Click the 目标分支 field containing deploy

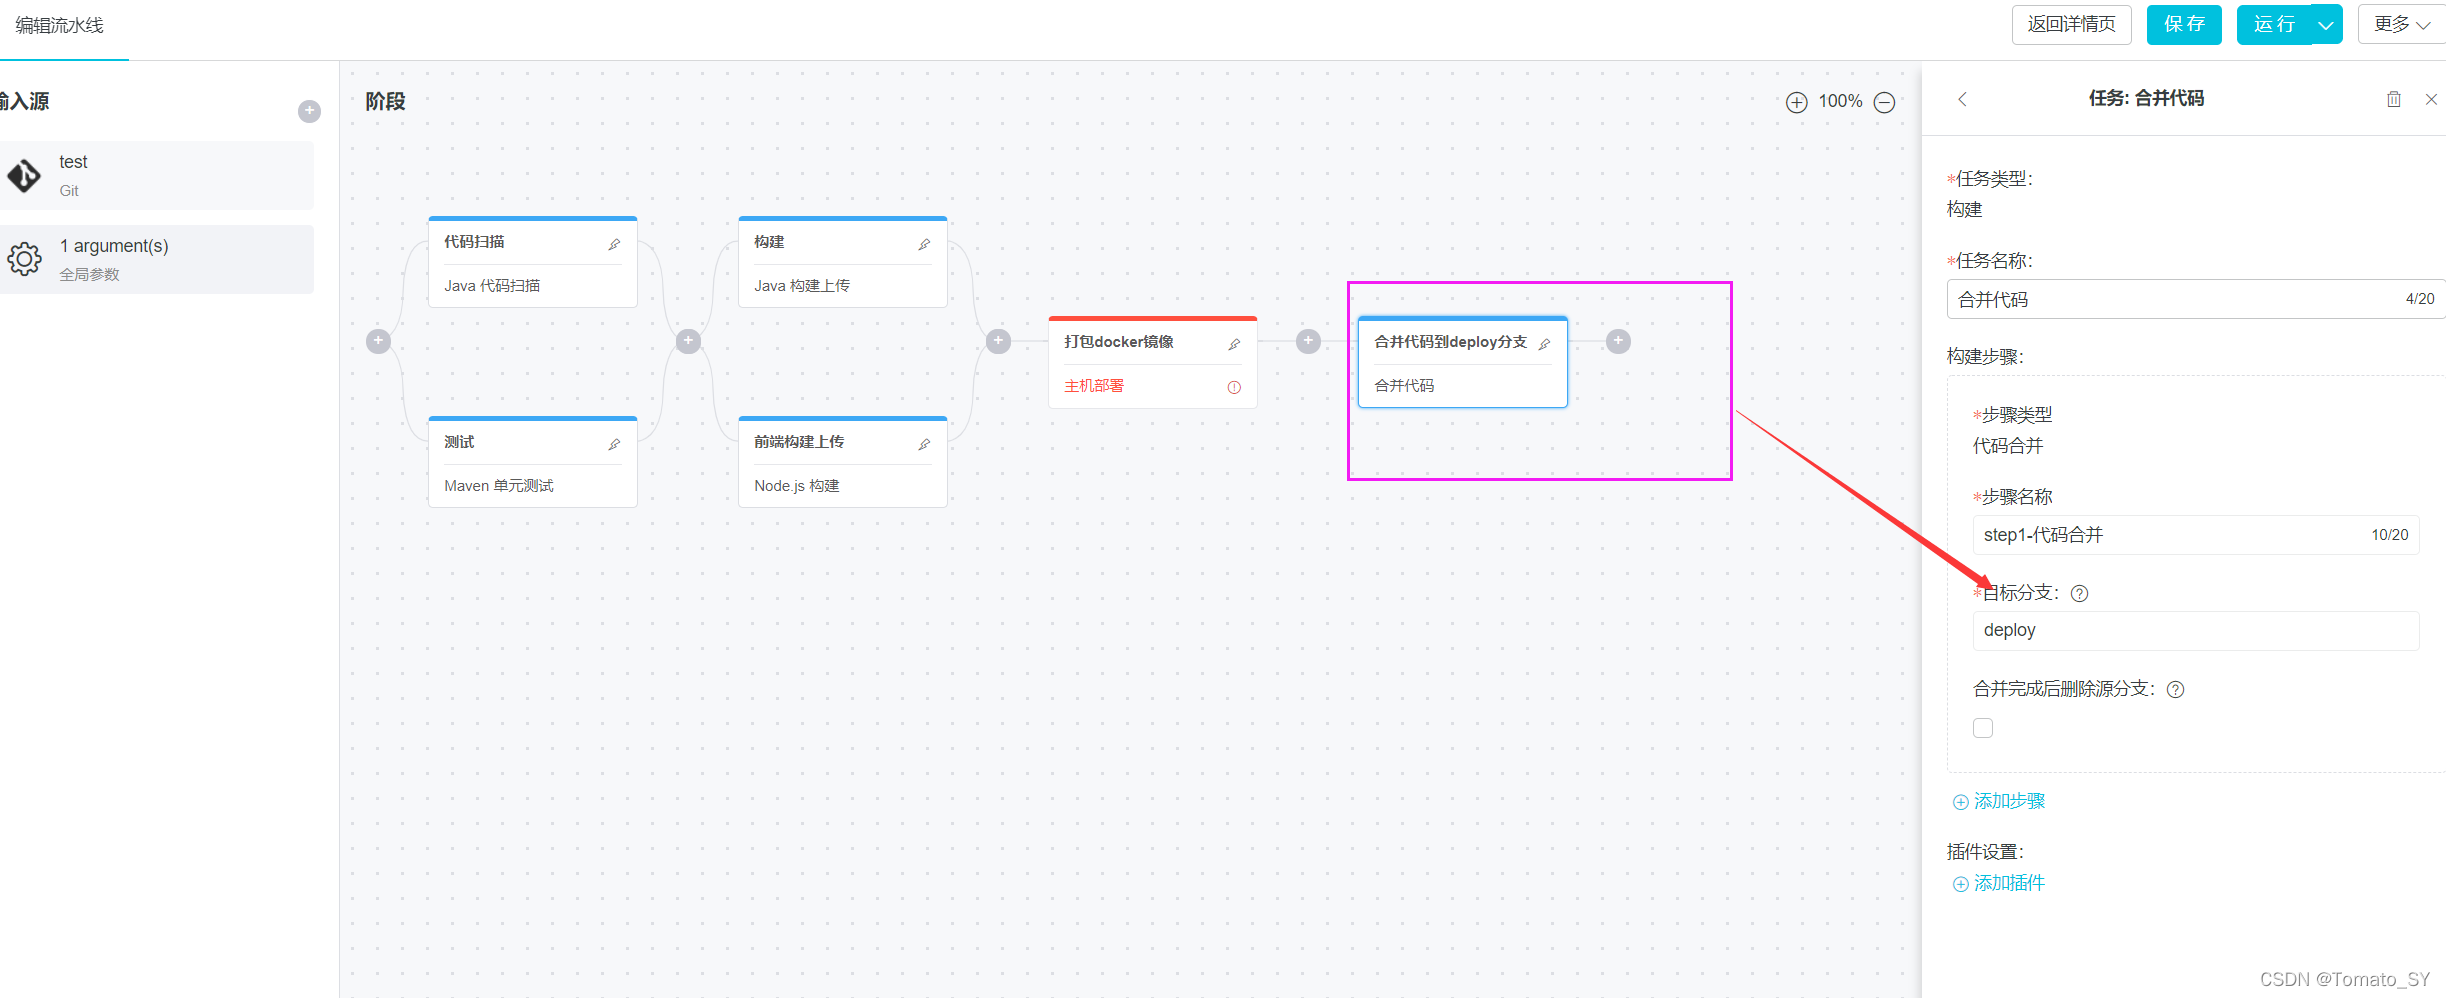tap(2196, 631)
